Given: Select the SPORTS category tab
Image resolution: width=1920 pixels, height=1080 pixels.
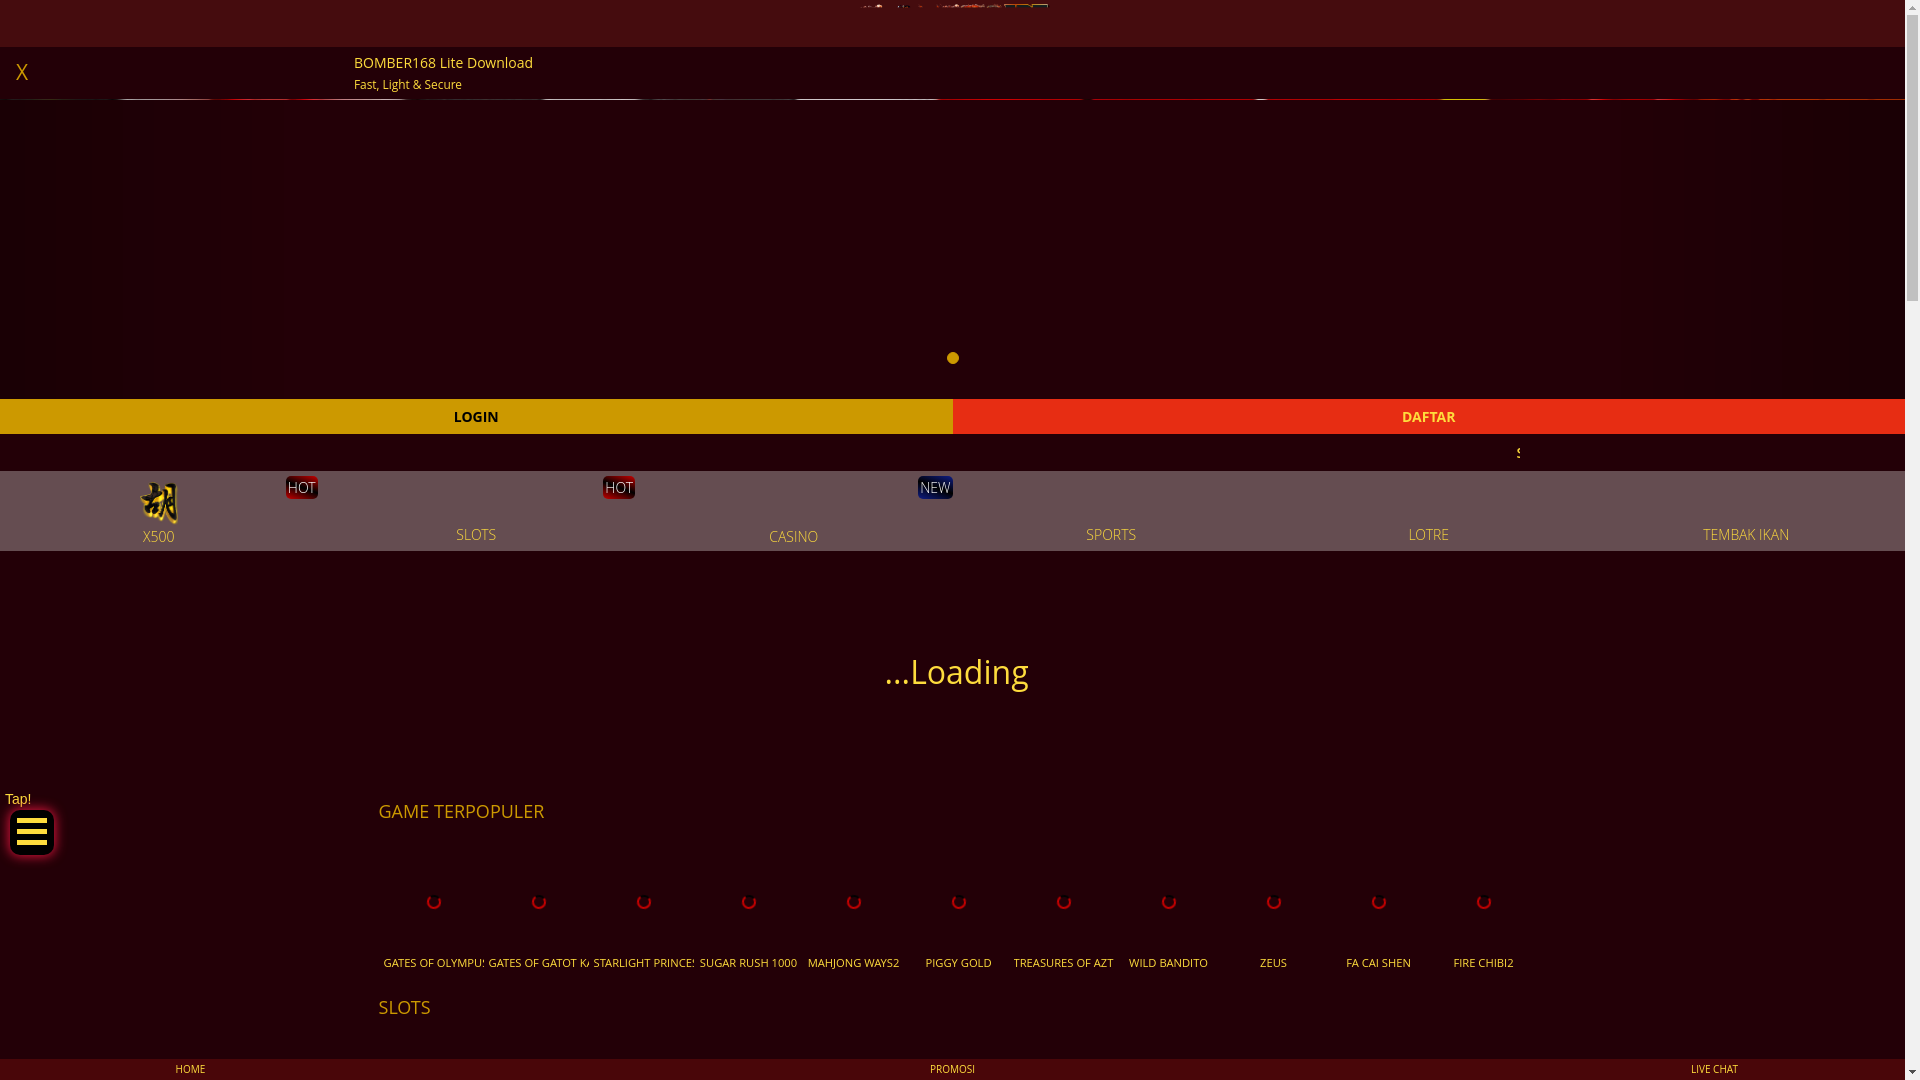Looking at the screenshot, I should click(x=1111, y=534).
